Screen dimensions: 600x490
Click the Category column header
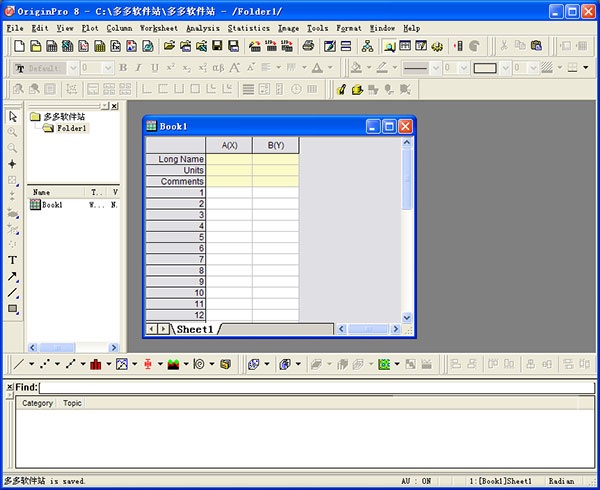coord(38,403)
